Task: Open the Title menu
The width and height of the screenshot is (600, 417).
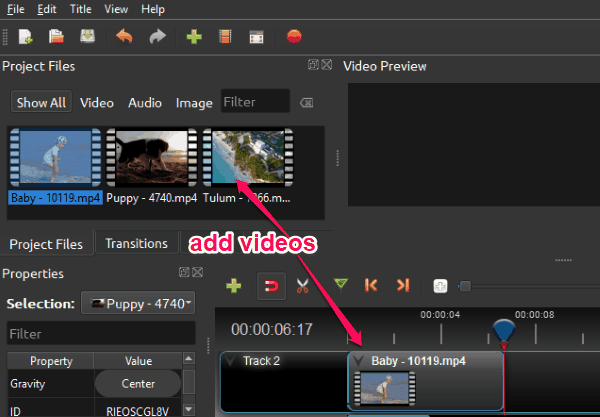Action: (80, 9)
